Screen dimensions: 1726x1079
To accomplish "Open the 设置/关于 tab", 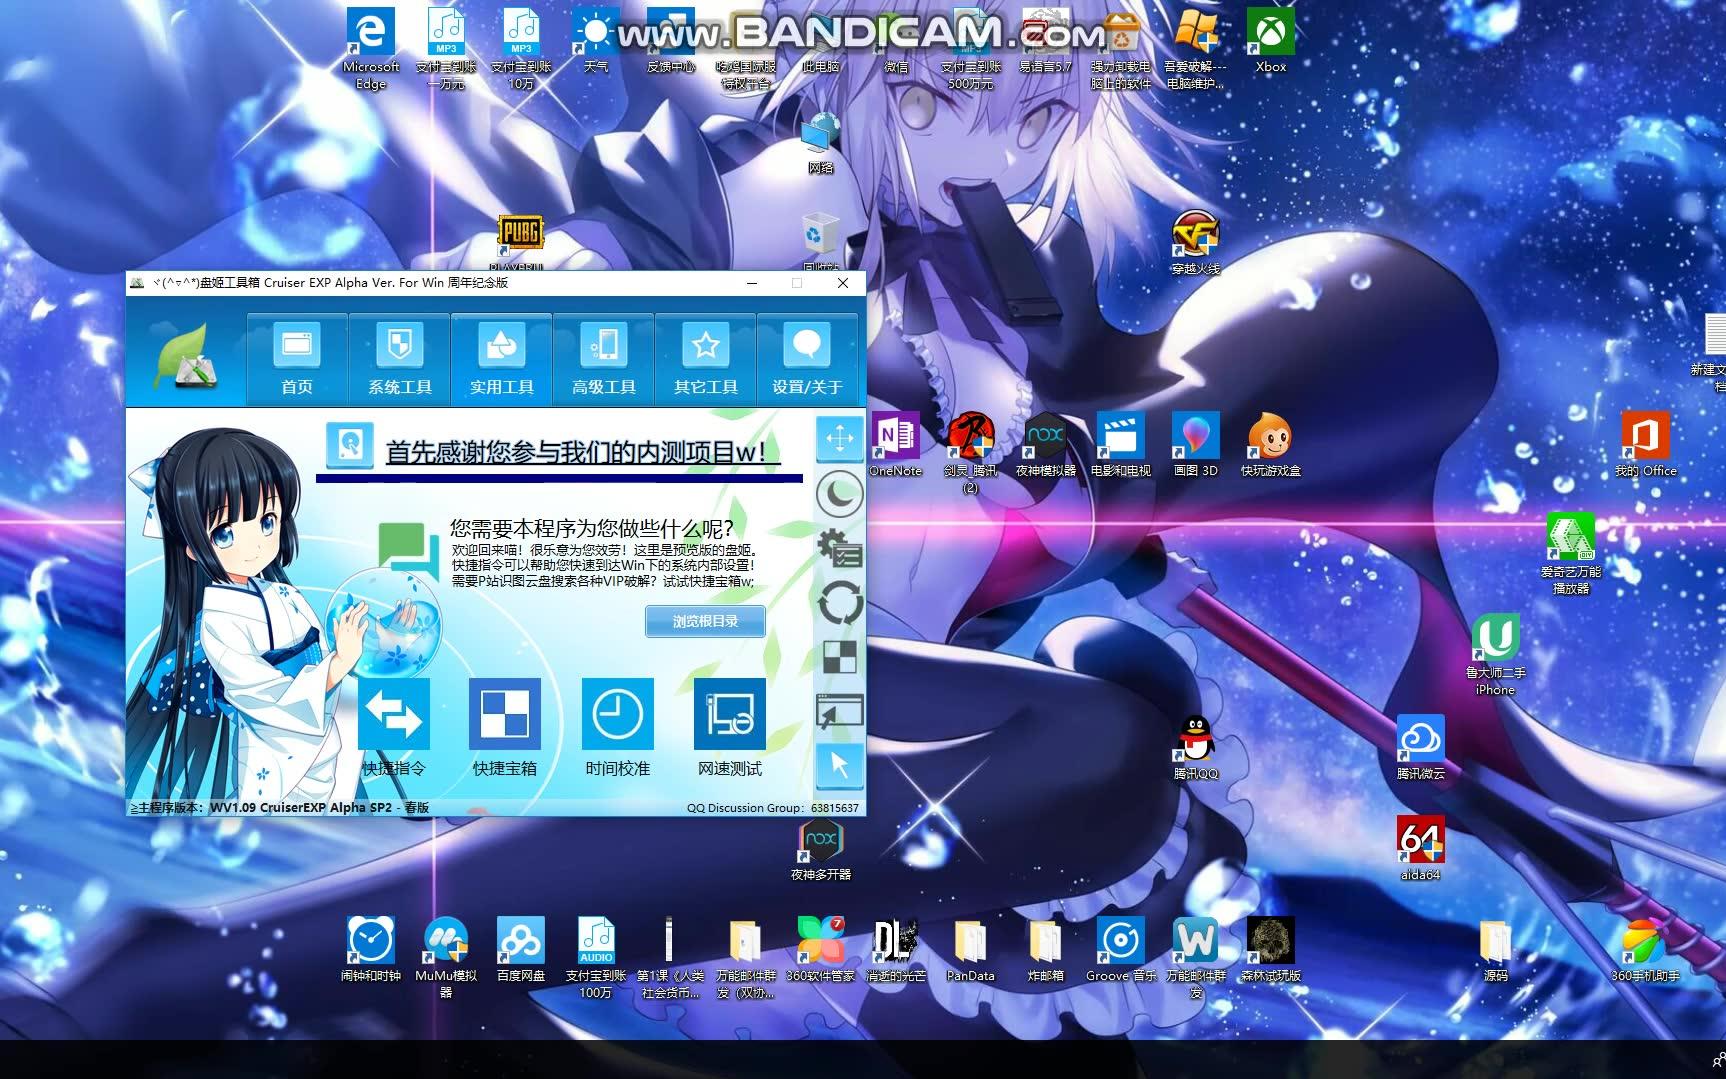I will pyautogui.click(x=807, y=359).
